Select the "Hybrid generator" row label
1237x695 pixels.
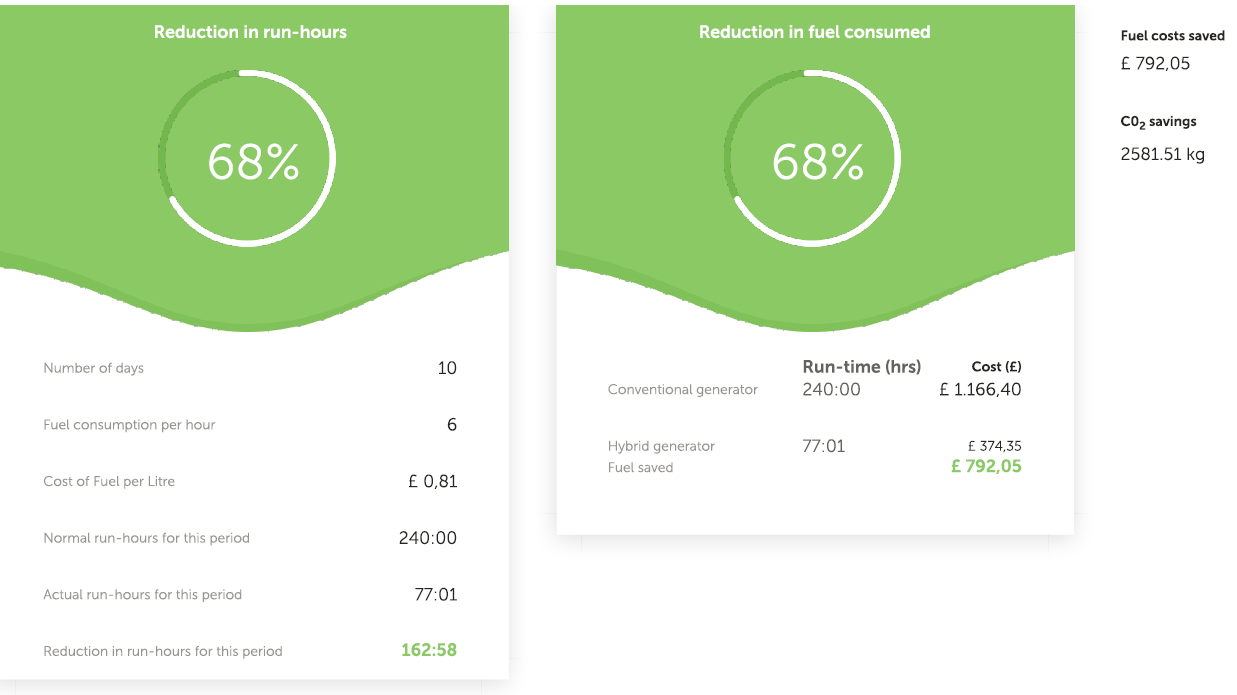coord(661,446)
